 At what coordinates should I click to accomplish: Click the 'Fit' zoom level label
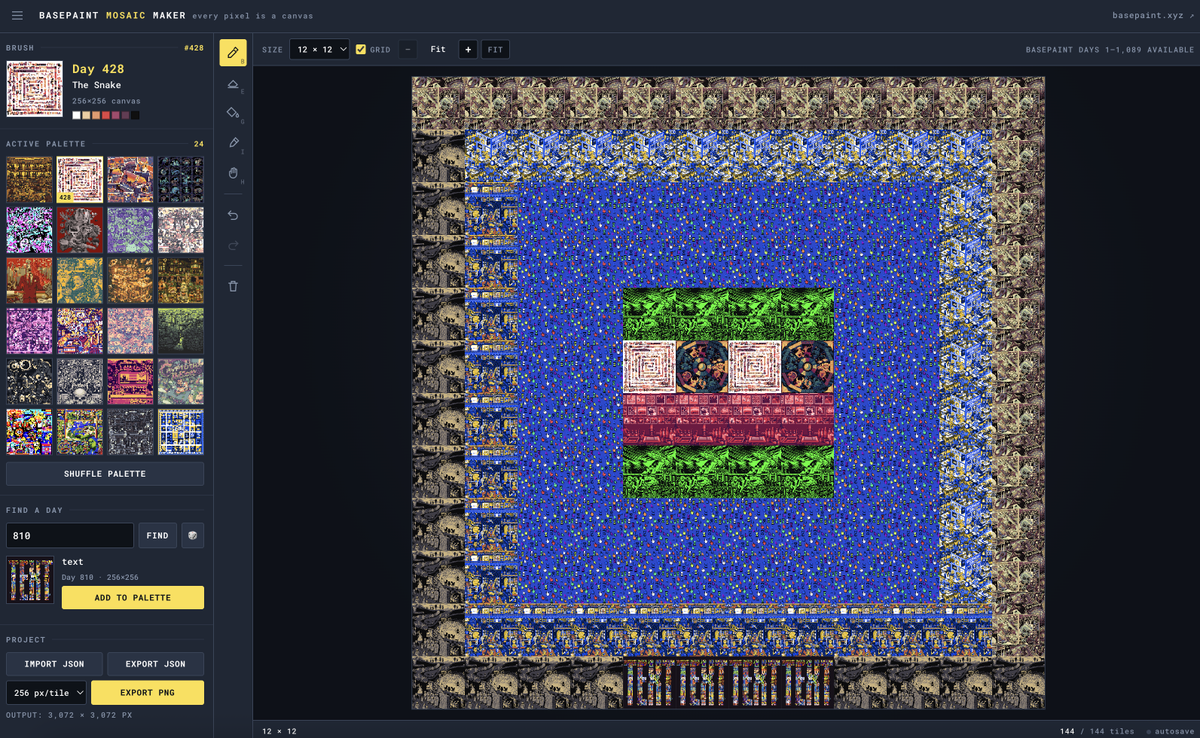(438, 49)
